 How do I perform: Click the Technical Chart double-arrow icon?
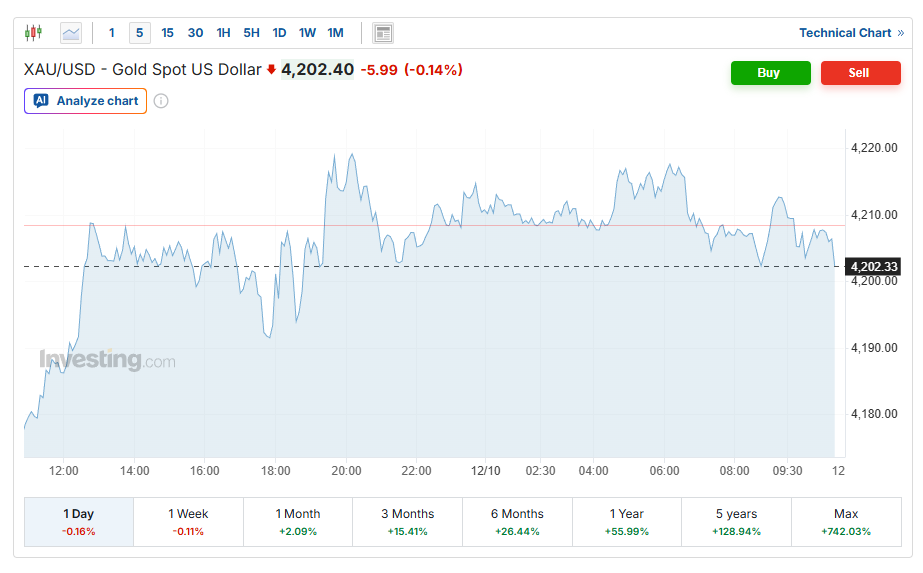900,33
